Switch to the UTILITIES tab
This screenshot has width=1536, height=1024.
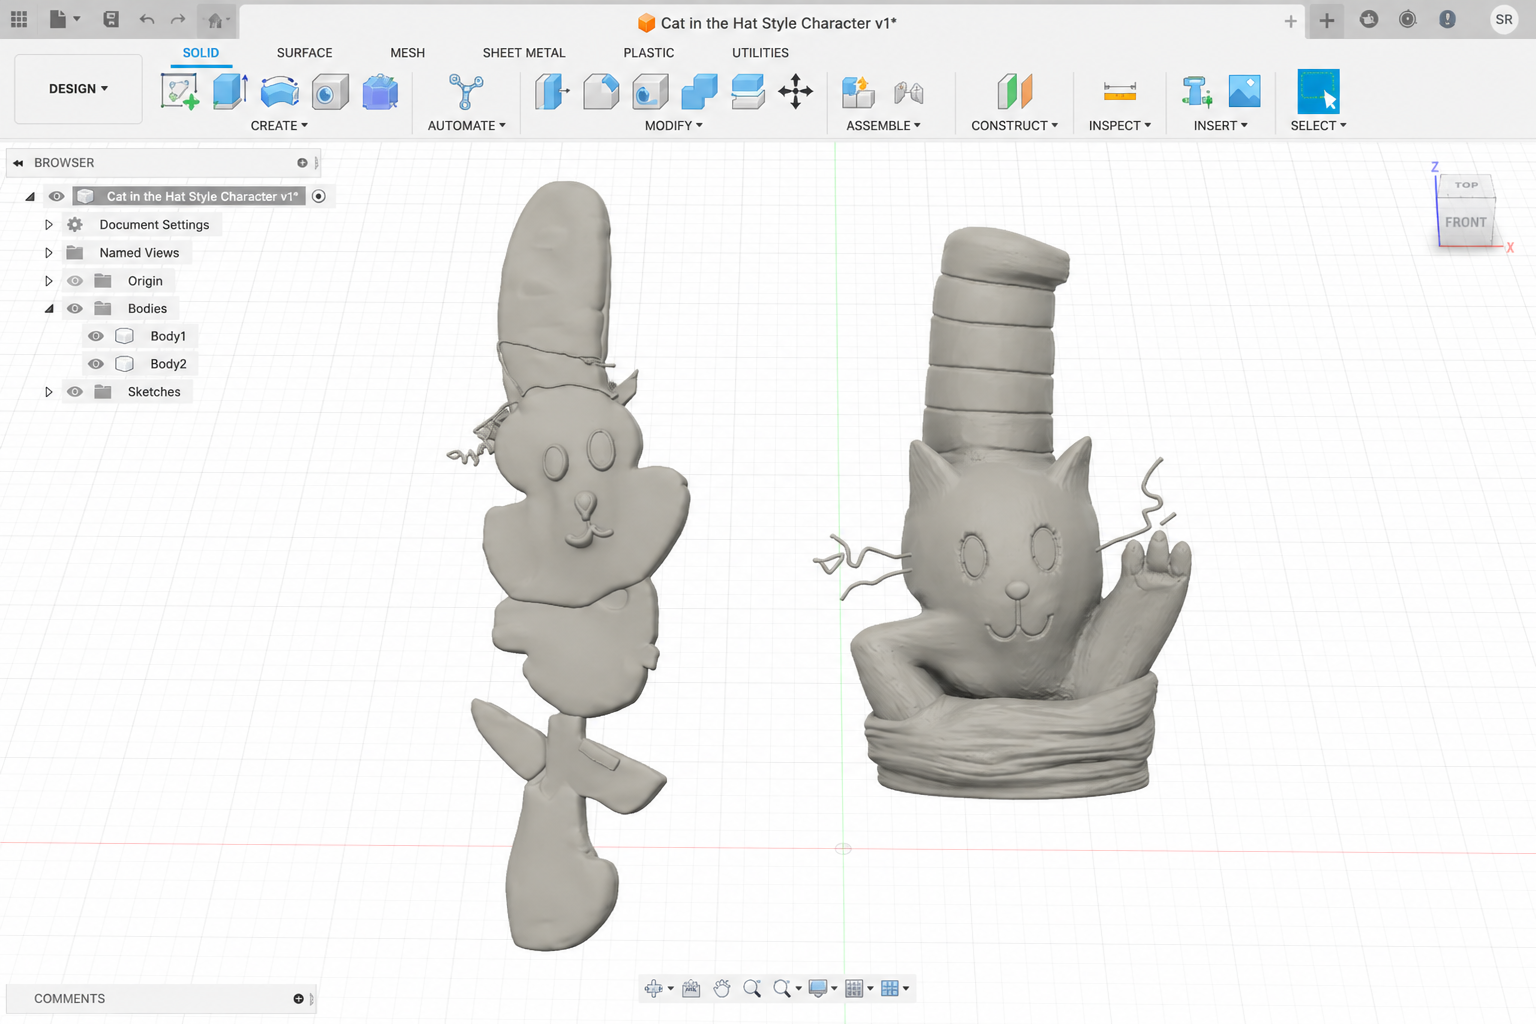[760, 53]
